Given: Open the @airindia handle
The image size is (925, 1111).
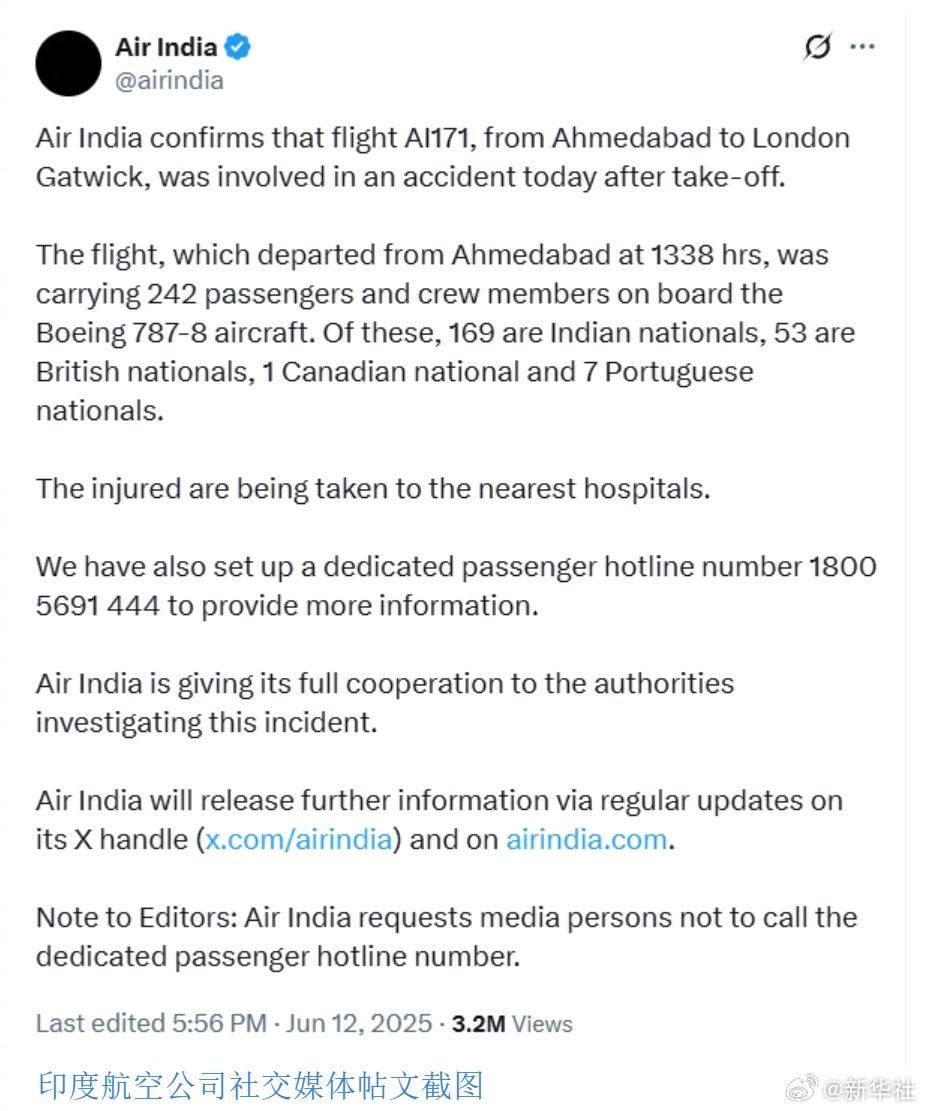Looking at the screenshot, I should click(x=169, y=81).
